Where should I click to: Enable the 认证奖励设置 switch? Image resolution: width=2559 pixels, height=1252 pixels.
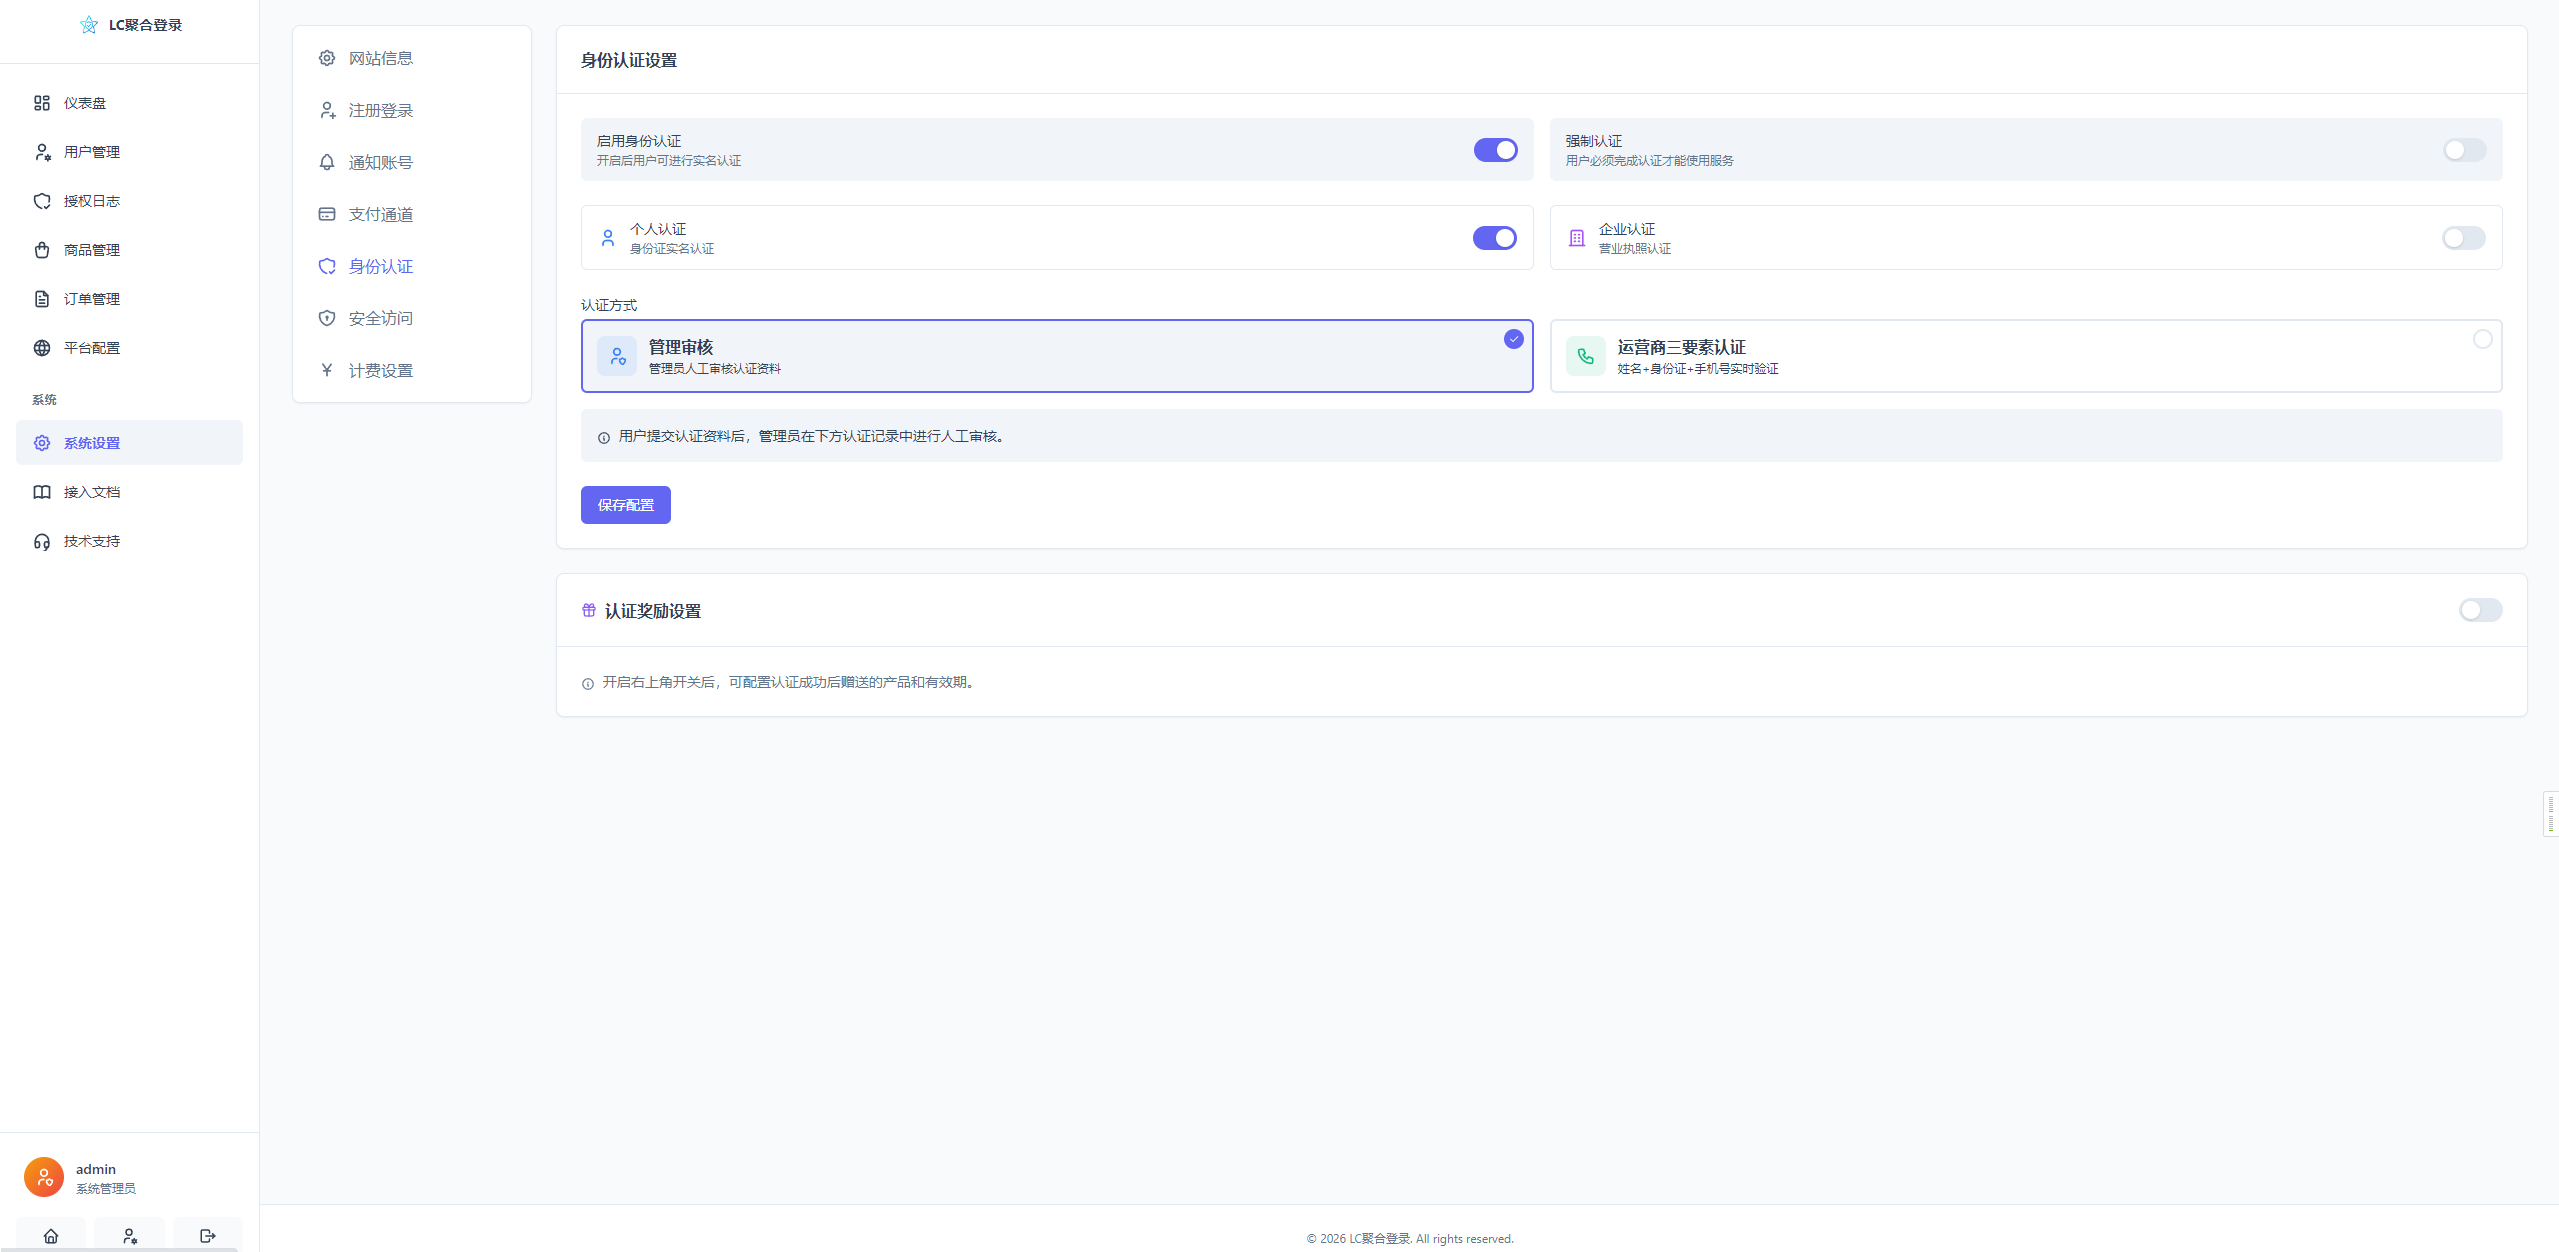pyautogui.click(x=2480, y=610)
